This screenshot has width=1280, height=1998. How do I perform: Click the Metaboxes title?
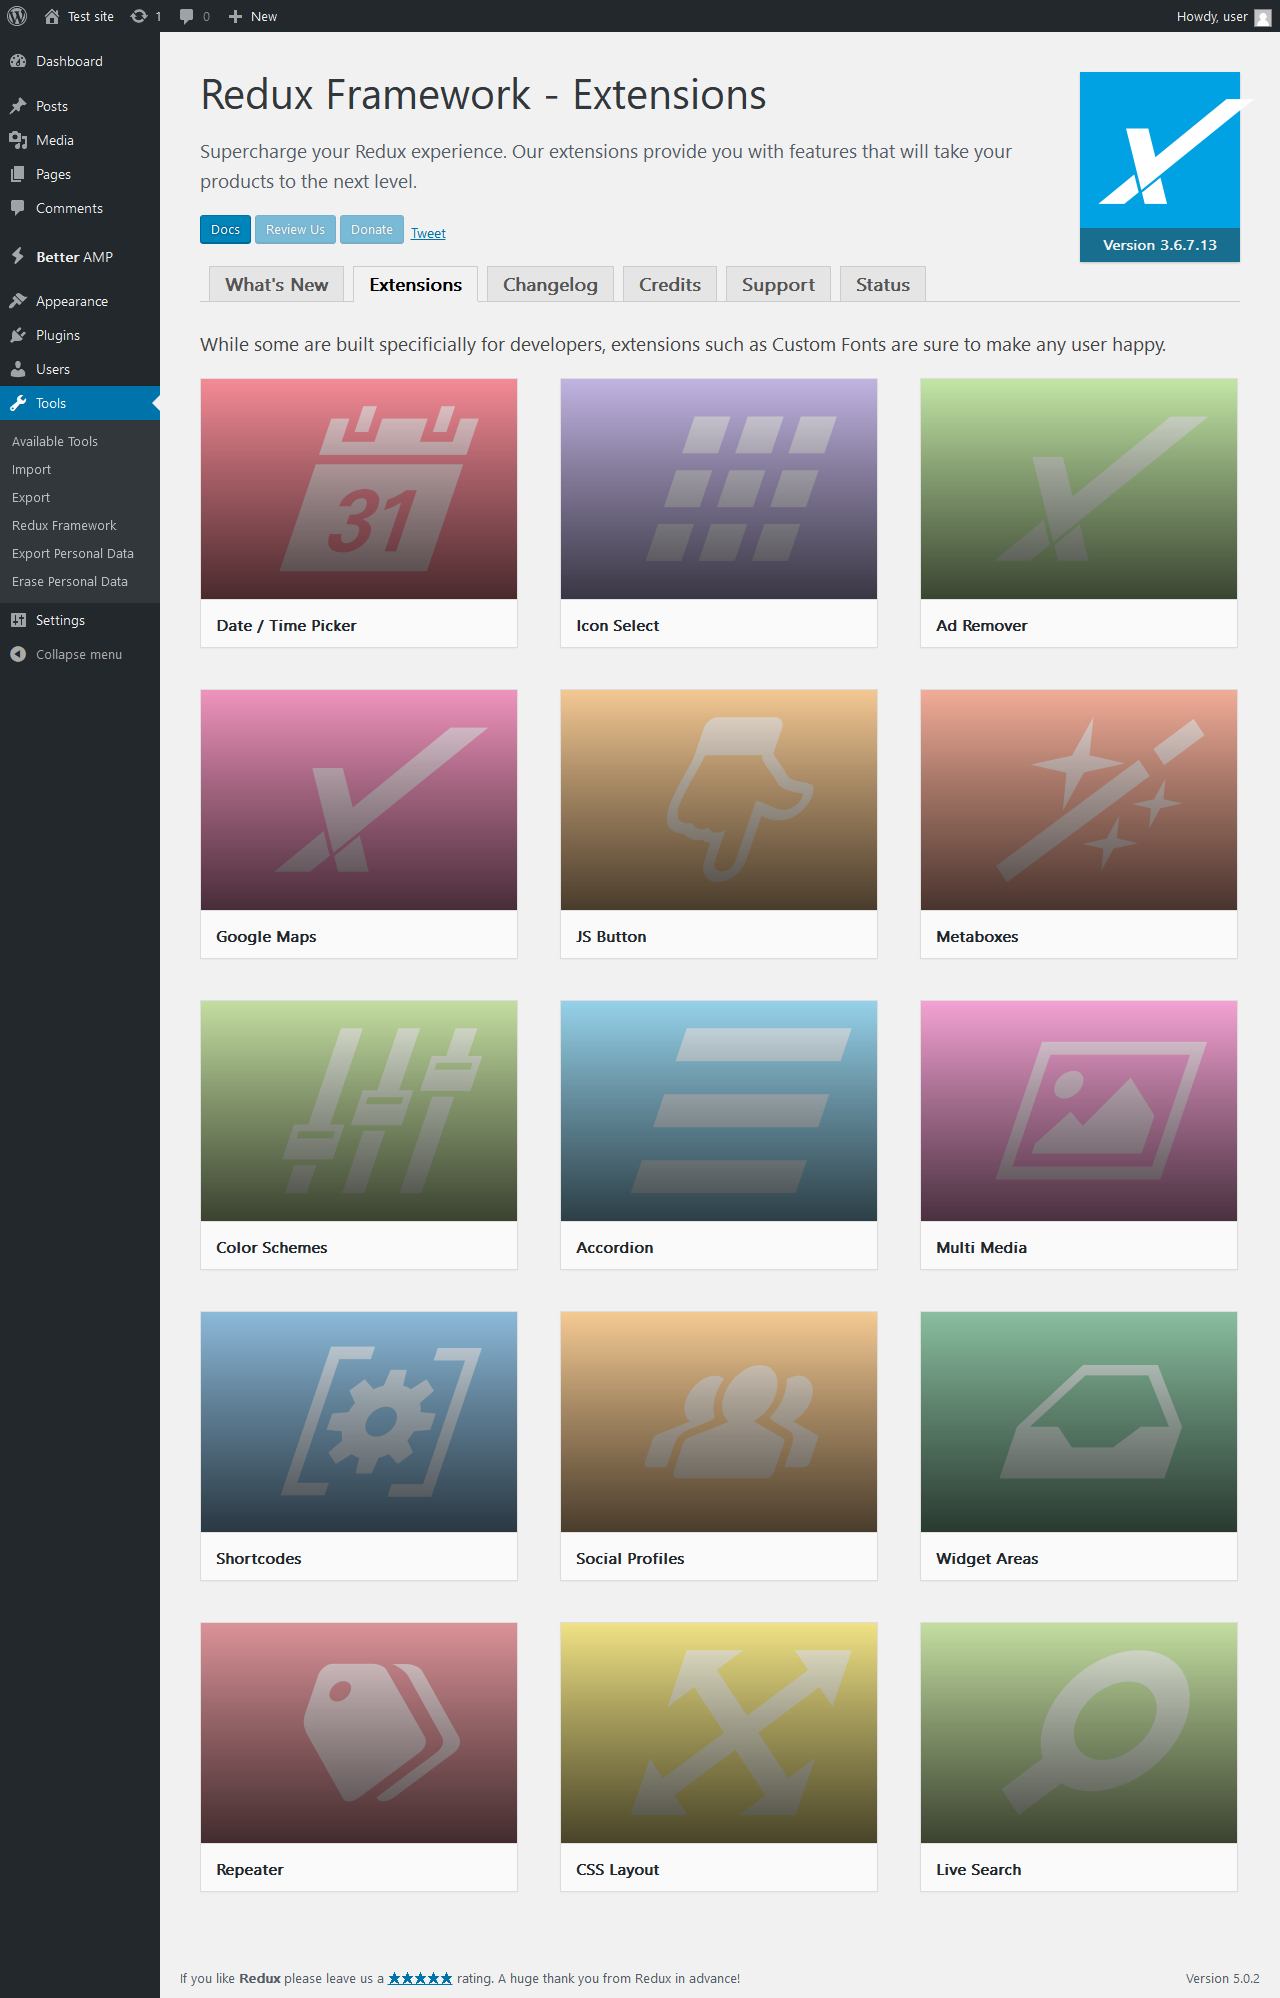pyautogui.click(x=977, y=936)
